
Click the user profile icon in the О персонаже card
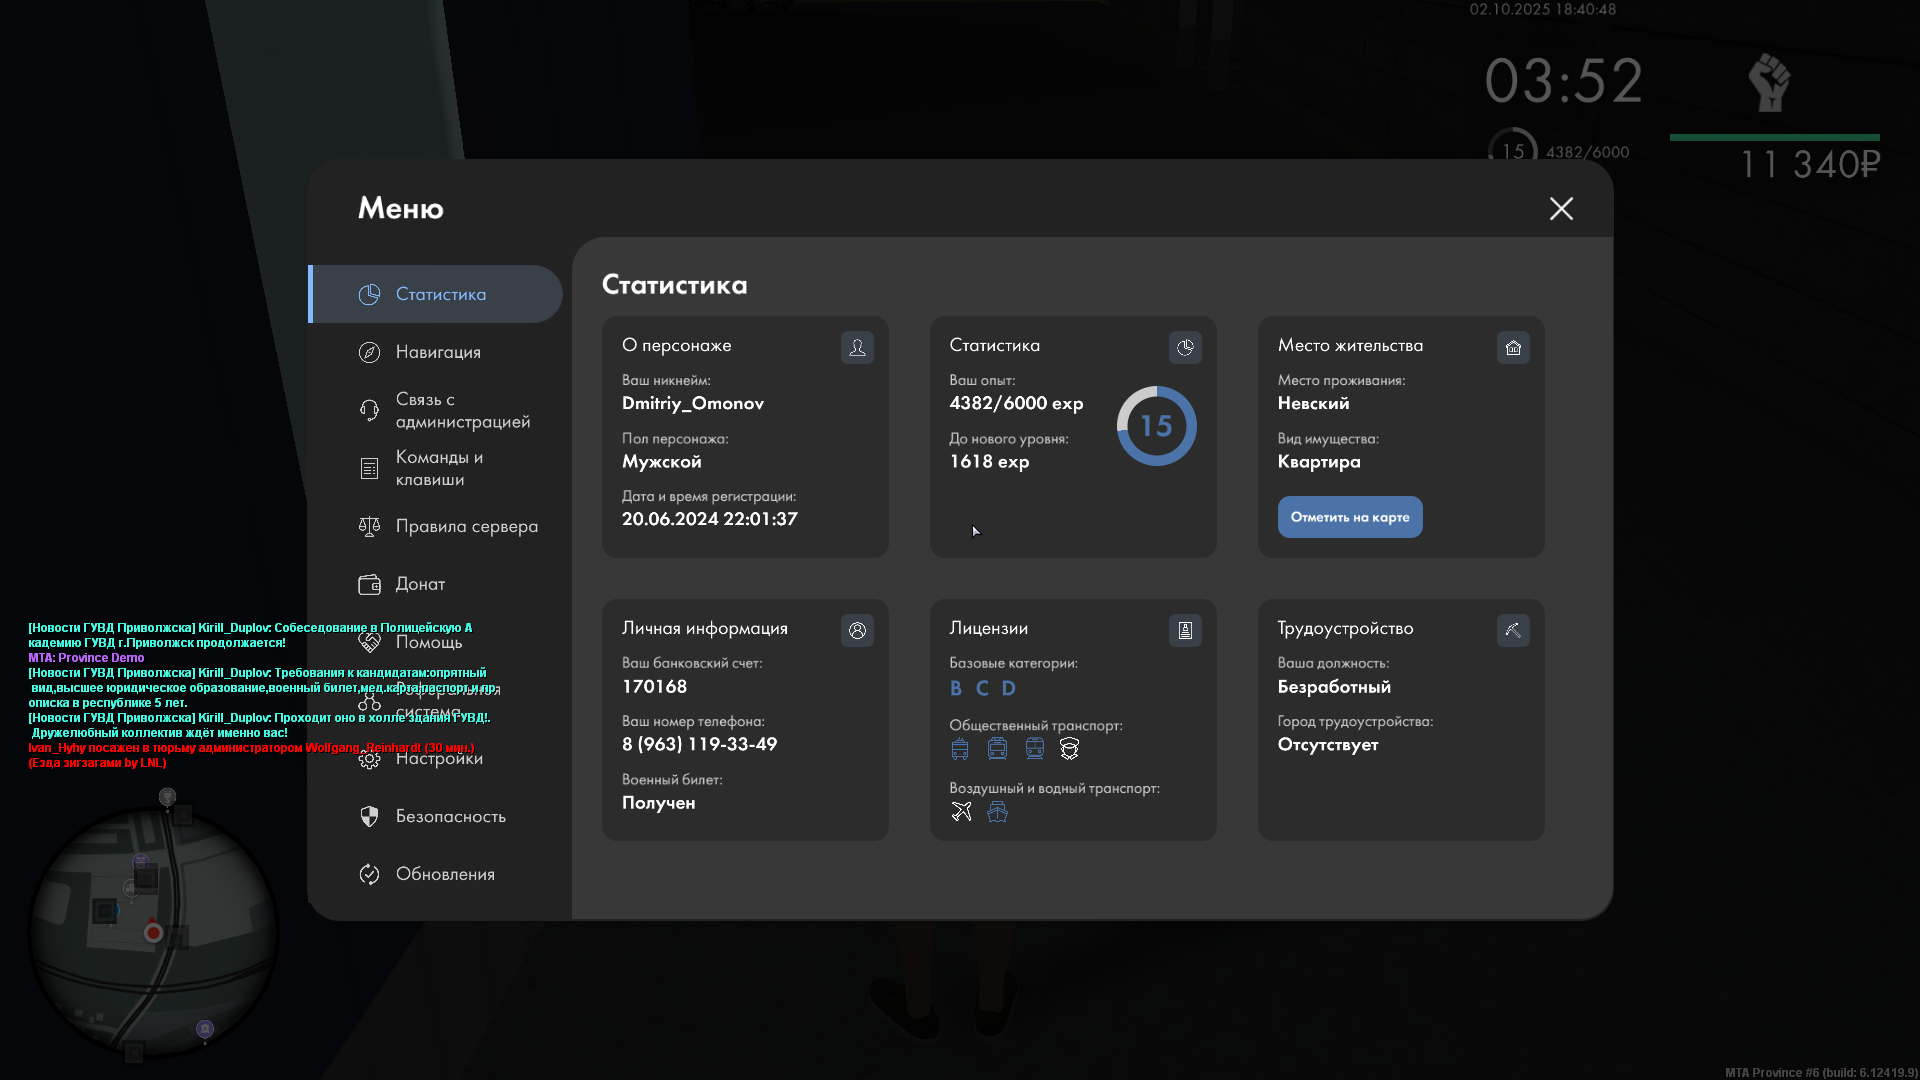857,347
